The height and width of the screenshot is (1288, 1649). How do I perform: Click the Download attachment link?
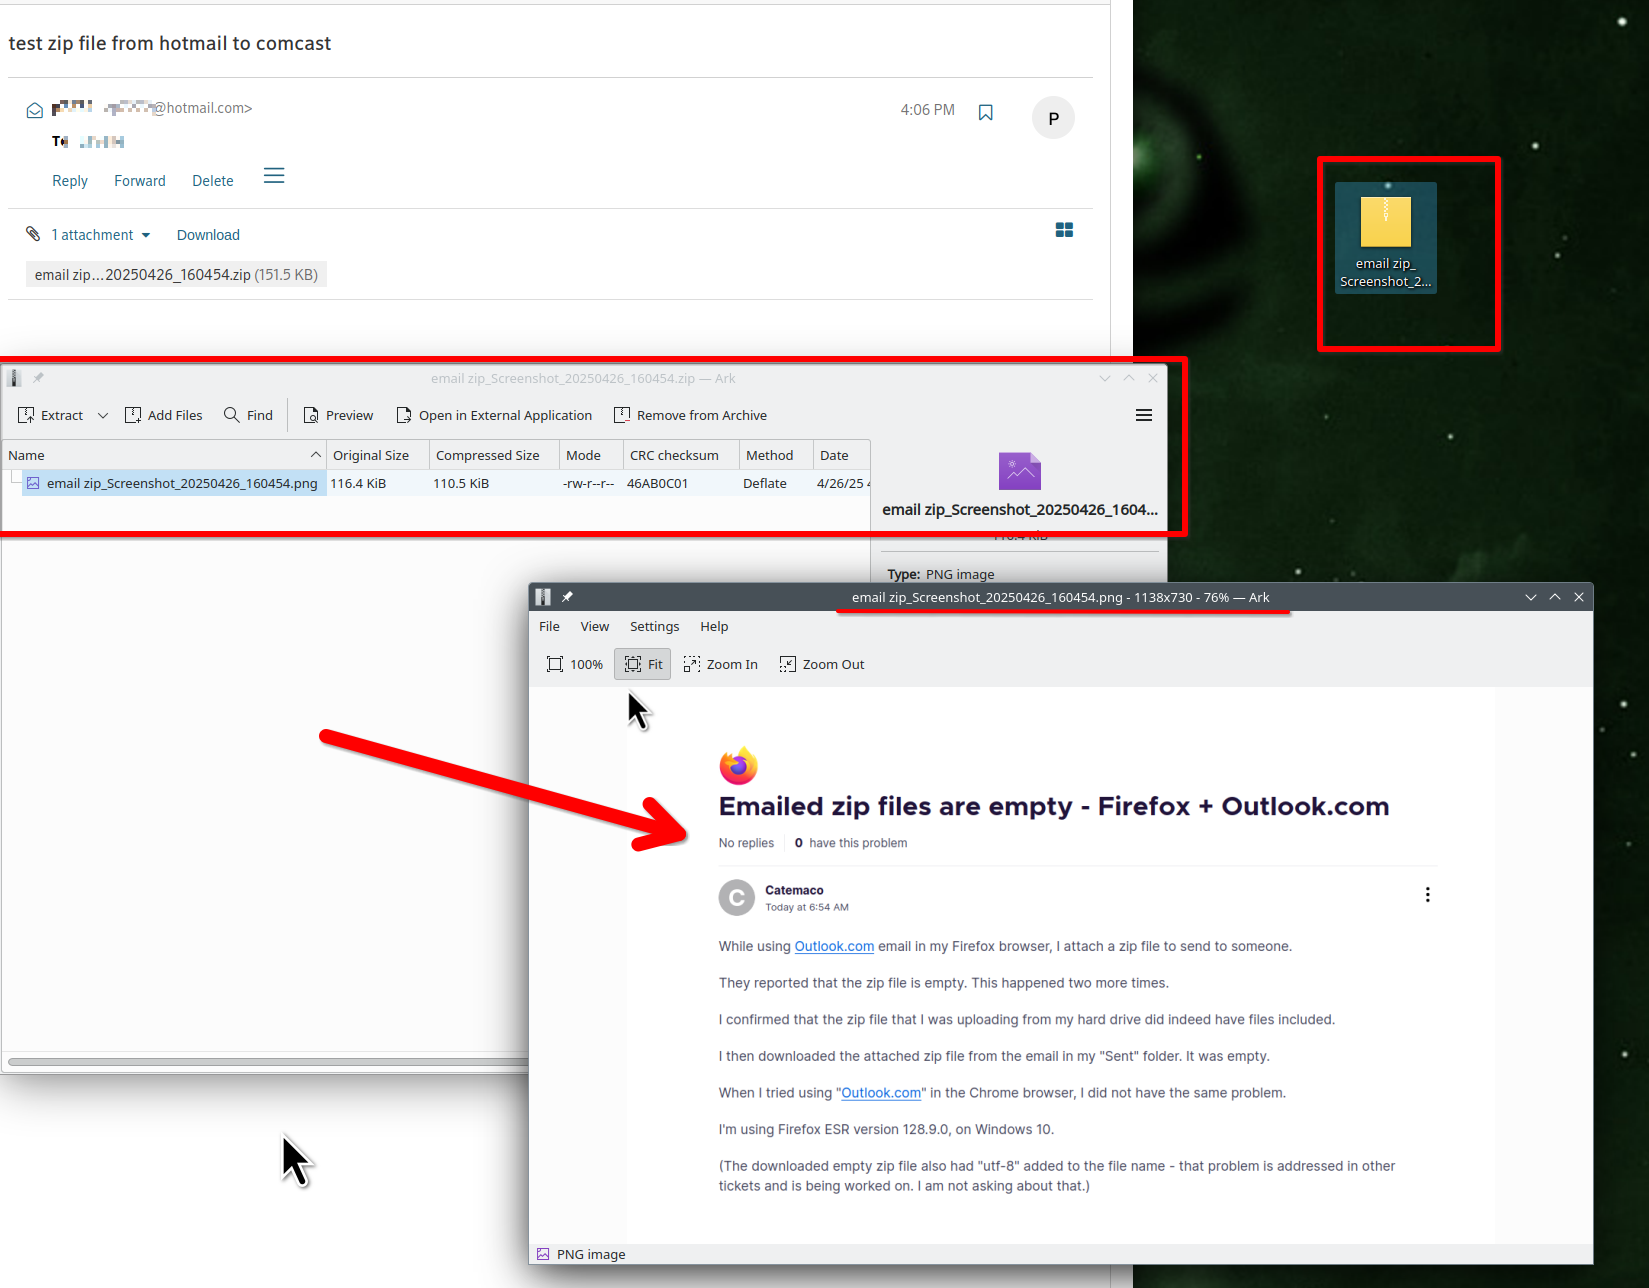point(208,235)
